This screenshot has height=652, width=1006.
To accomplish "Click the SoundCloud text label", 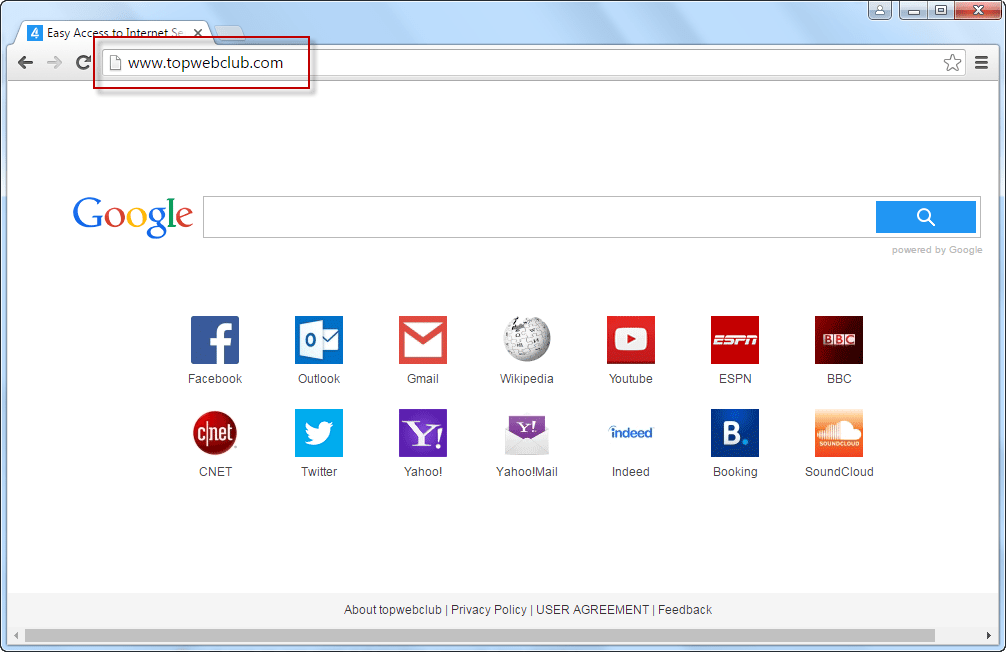I will point(839,472).
